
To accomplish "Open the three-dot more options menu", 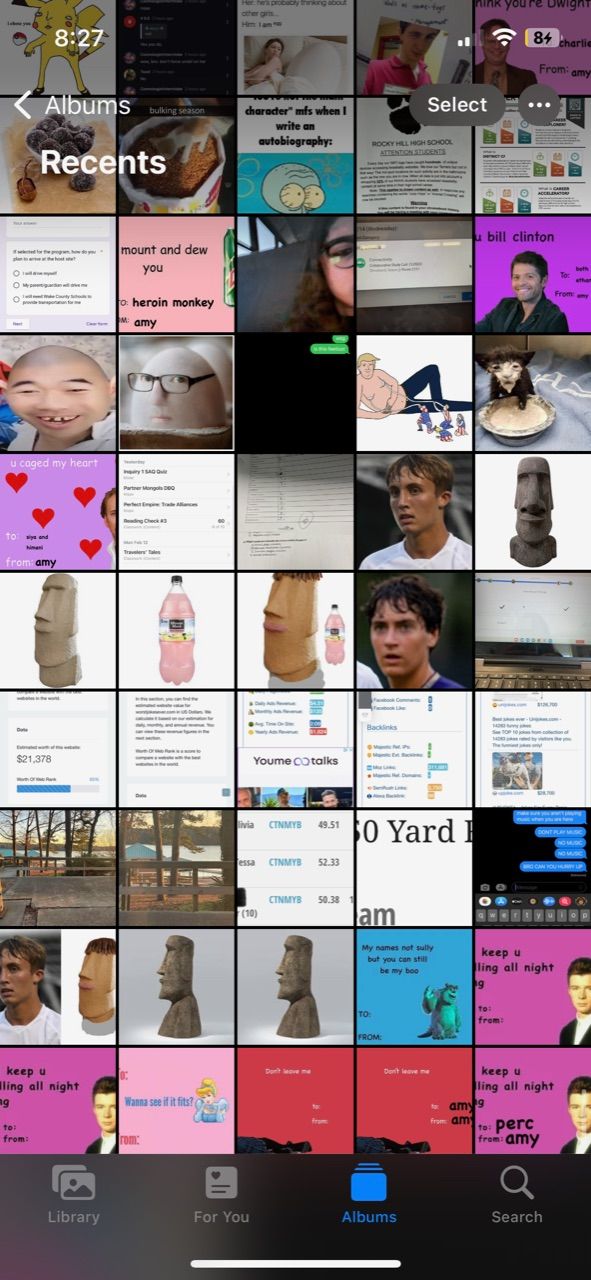I will (539, 105).
